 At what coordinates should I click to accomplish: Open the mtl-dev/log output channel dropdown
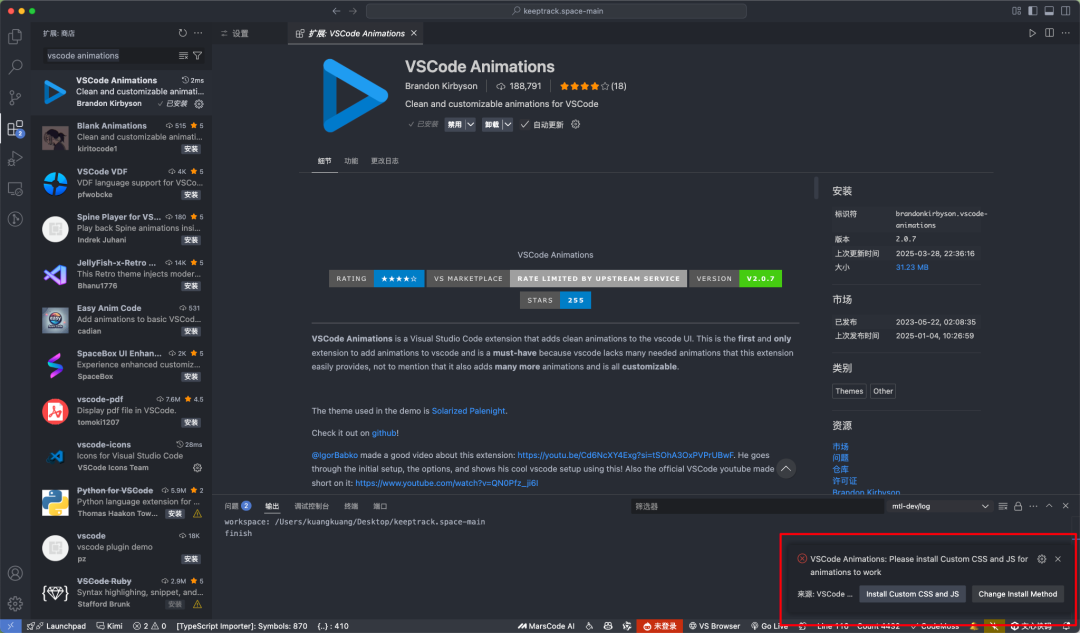point(939,506)
